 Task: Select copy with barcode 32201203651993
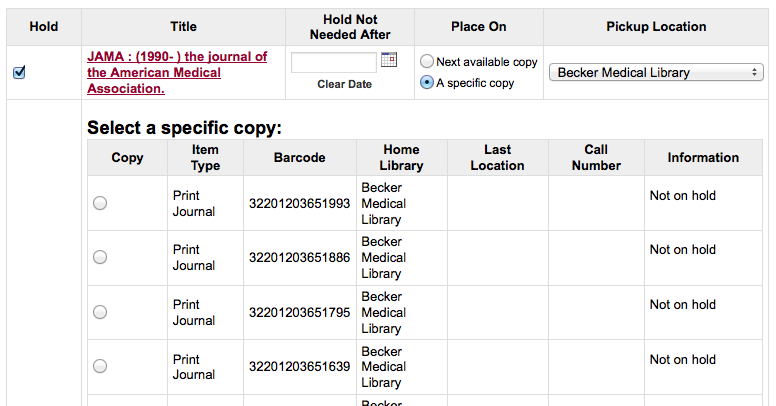[100, 203]
